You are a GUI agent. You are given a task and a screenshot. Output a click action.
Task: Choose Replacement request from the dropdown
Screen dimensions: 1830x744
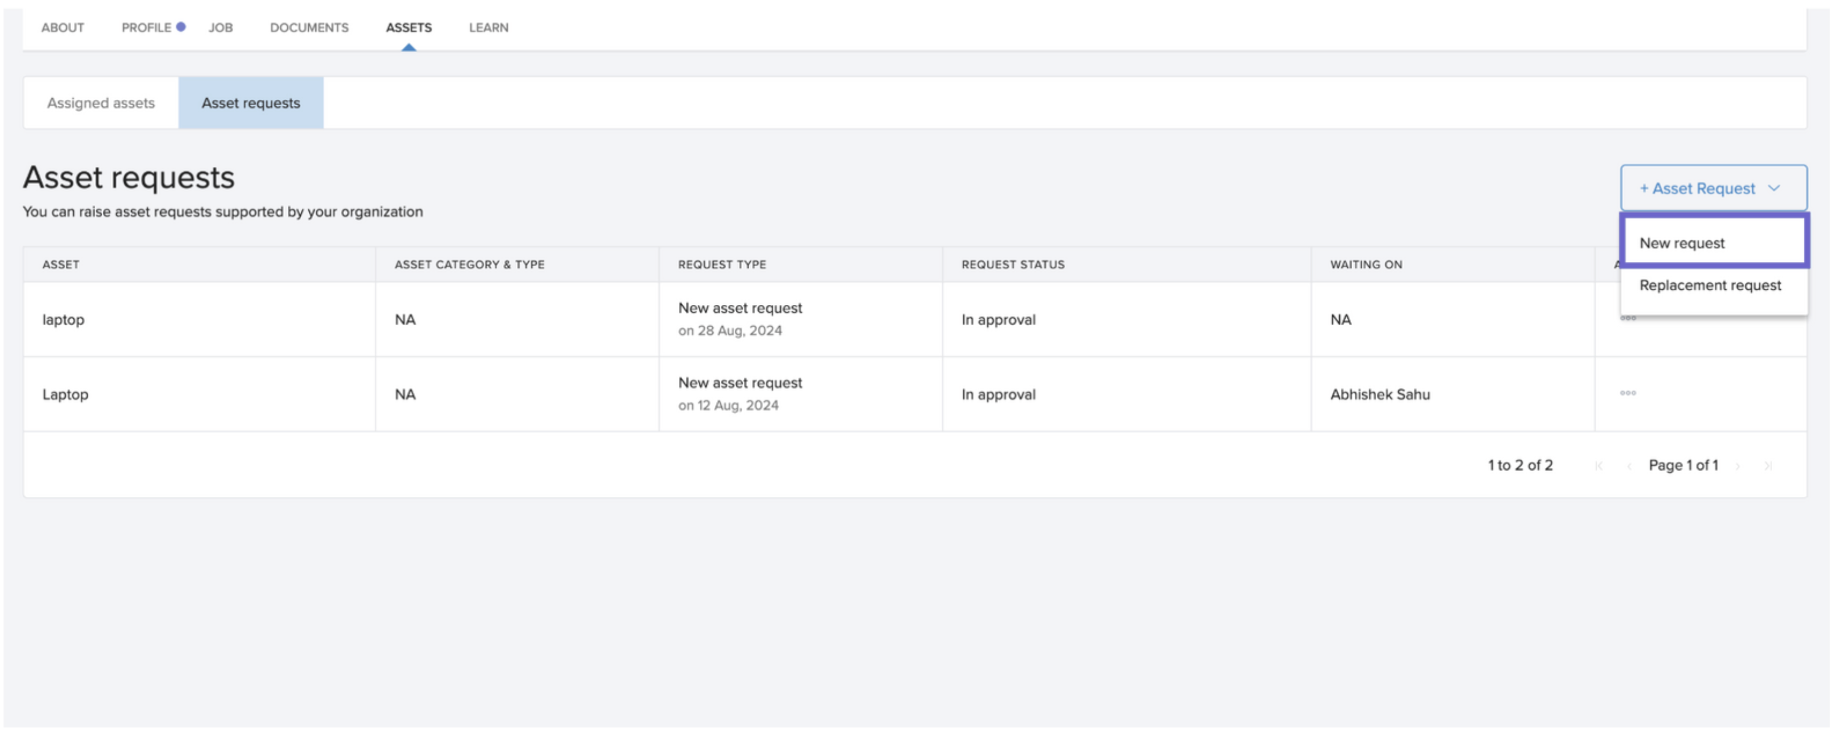click(x=1710, y=286)
